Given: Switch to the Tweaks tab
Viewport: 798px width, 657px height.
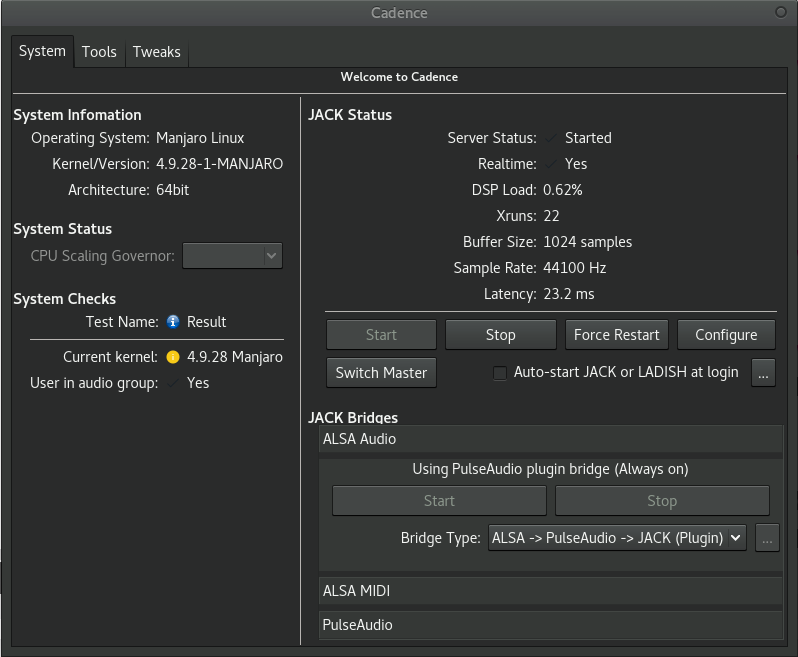Looking at the screenshot, I should [x=156, y=52].
